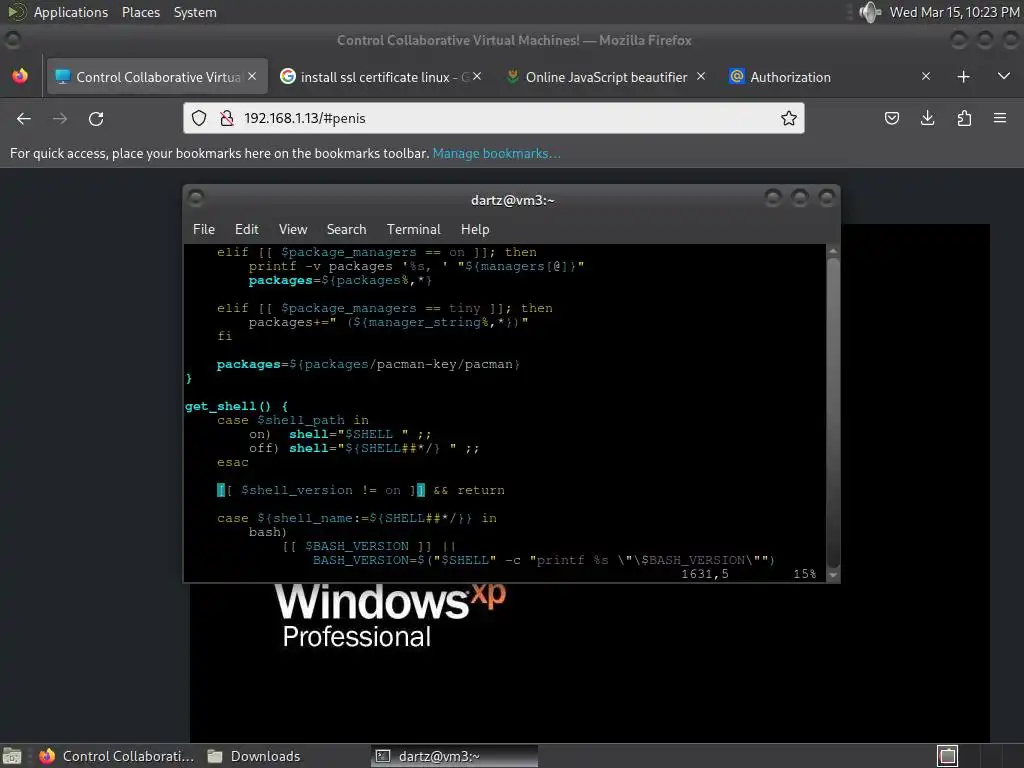
Task: Show insecure connection lock info
Action: [x=227, y=118]
